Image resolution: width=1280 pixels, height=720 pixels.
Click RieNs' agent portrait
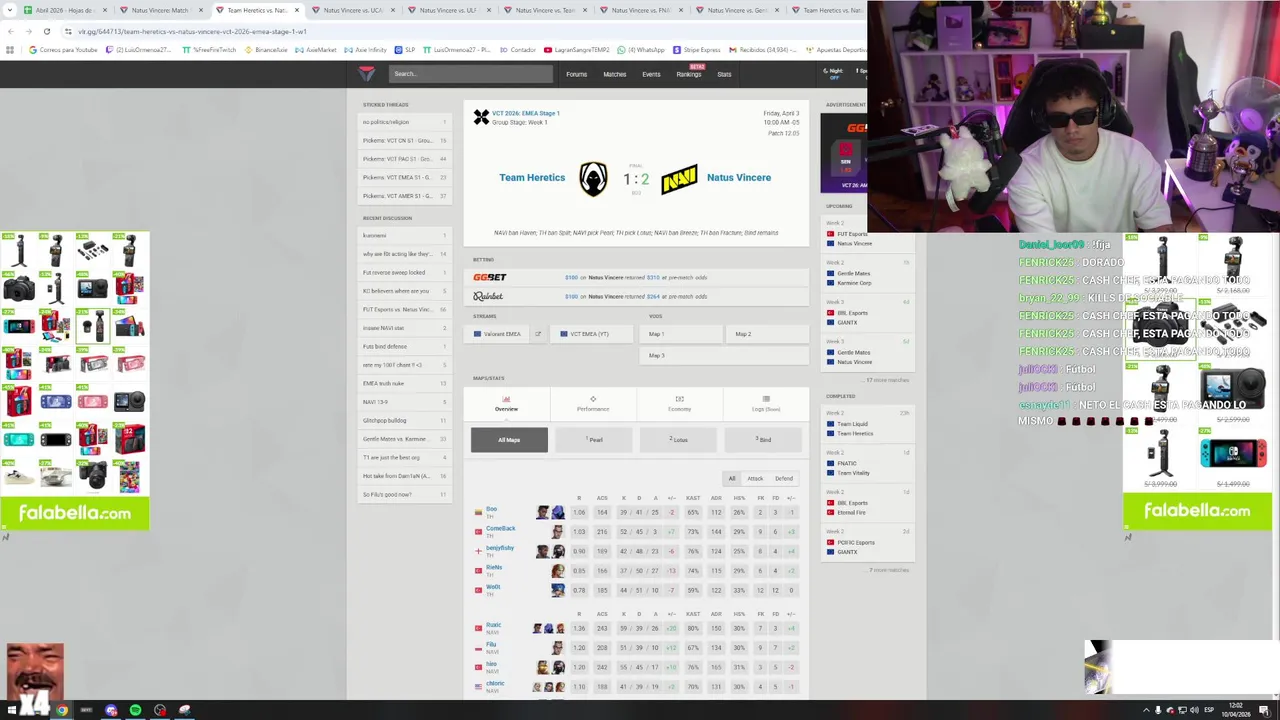(557, 571)
